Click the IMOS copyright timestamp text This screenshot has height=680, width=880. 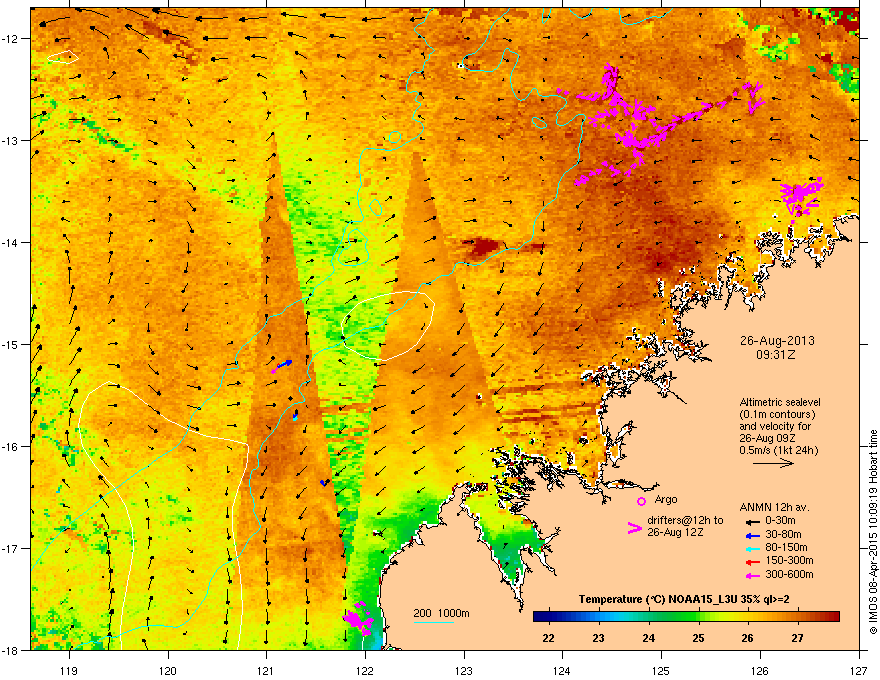(x=873, y=532)
